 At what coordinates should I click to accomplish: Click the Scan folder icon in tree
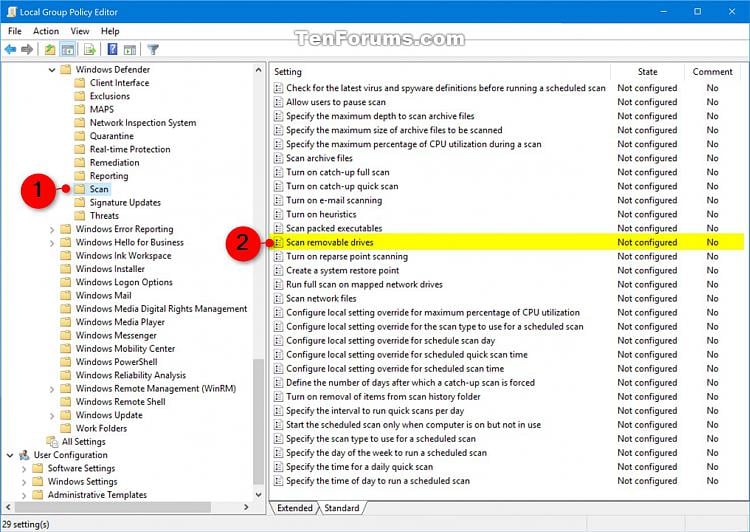[x=80, y=189]
